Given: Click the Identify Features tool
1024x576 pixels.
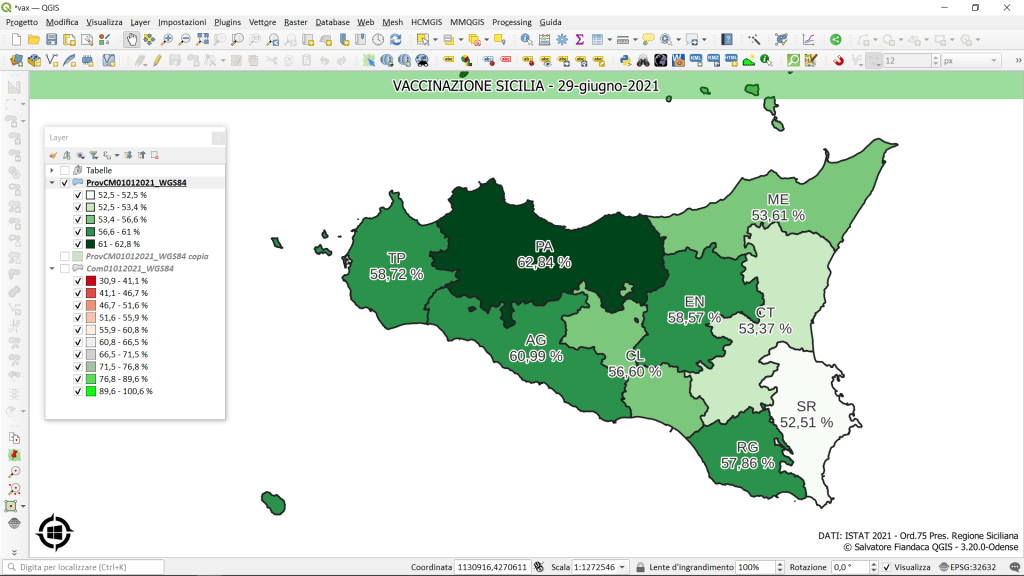Looking at the screenshot, I should (x=526, y=39).
